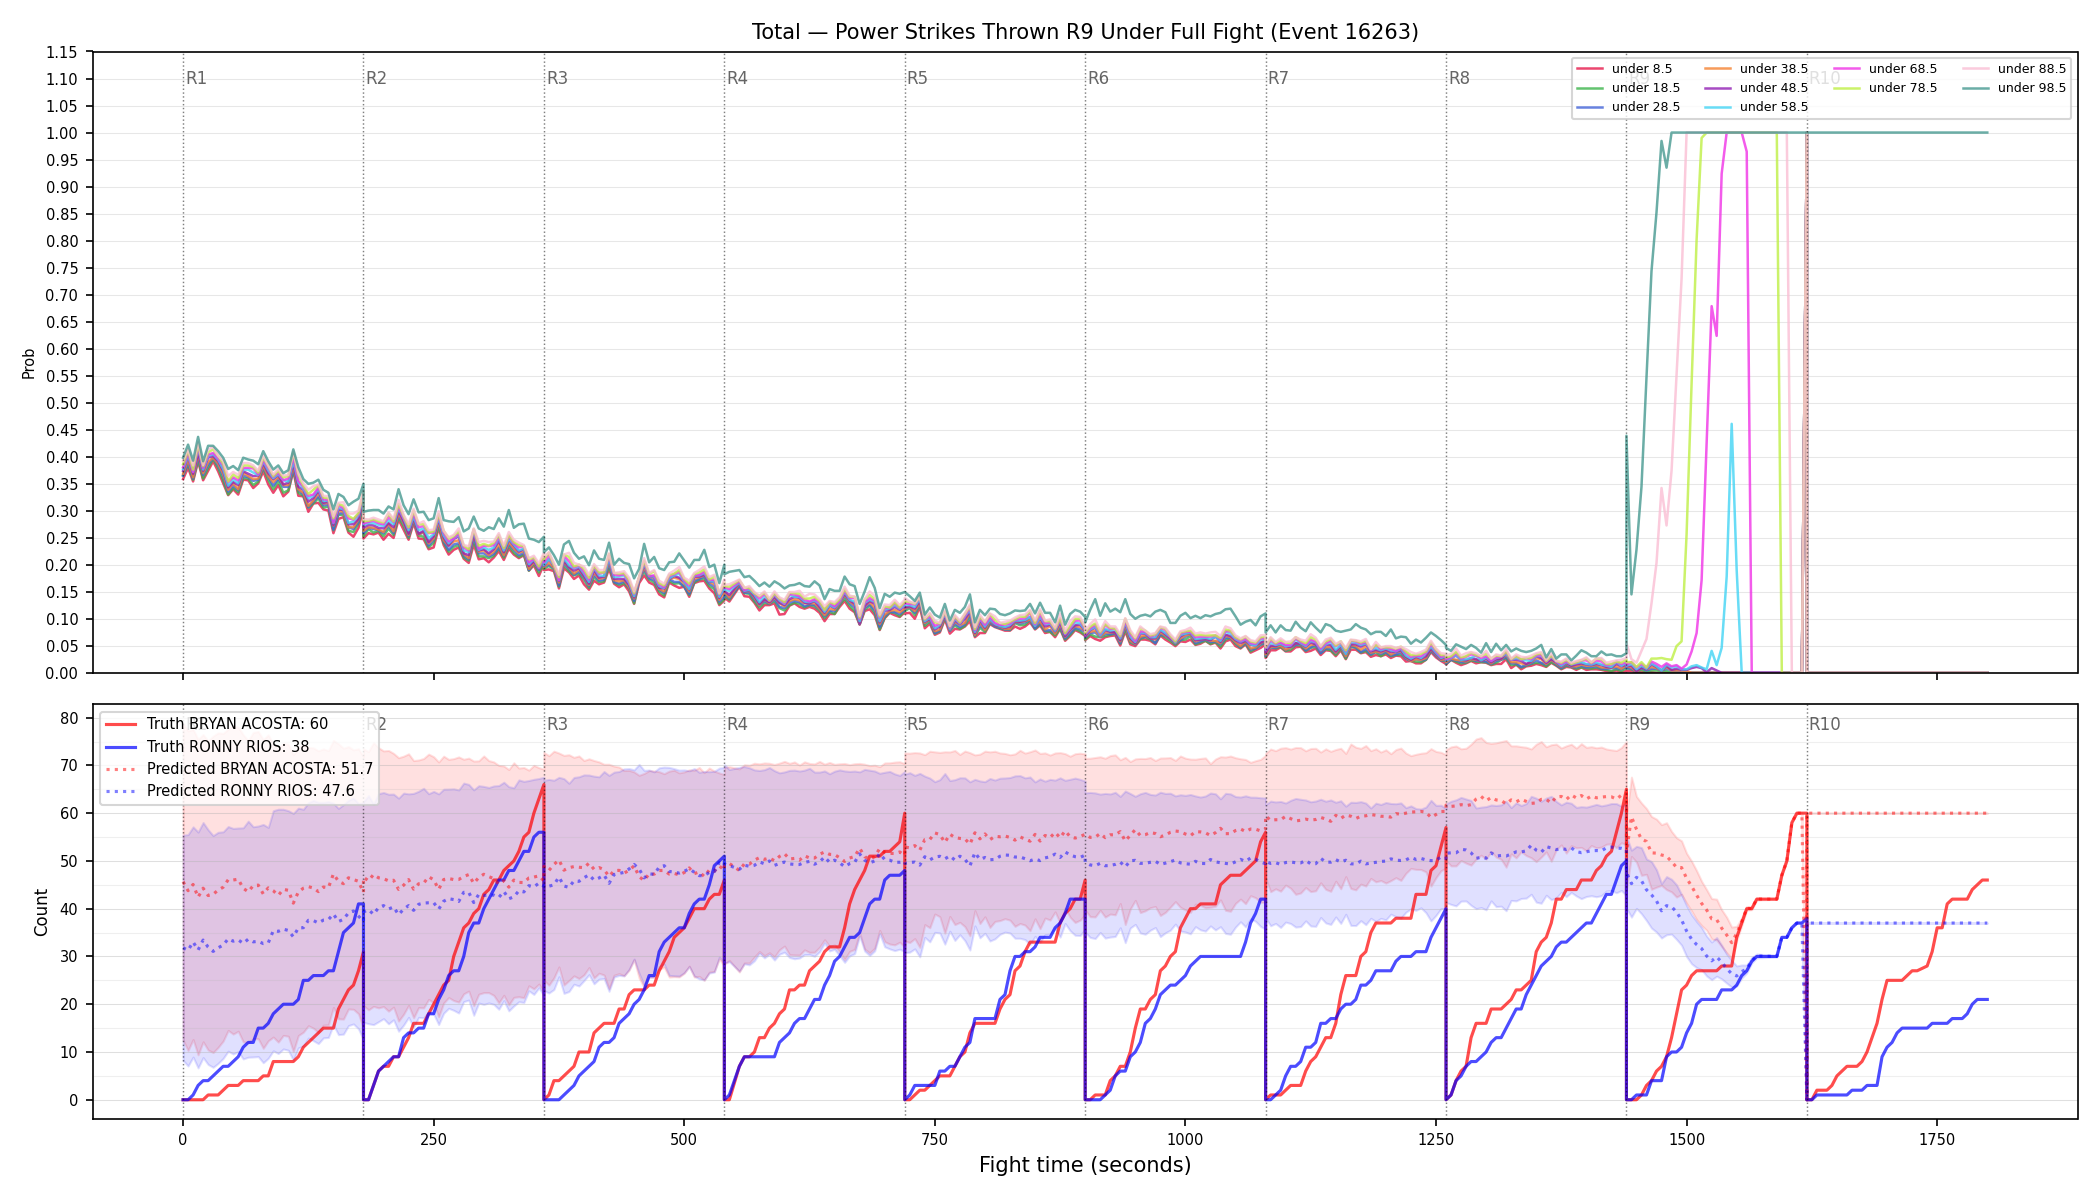Click the count axis tick 80
Screen dimensions: 2100x1200
[69, 718]
